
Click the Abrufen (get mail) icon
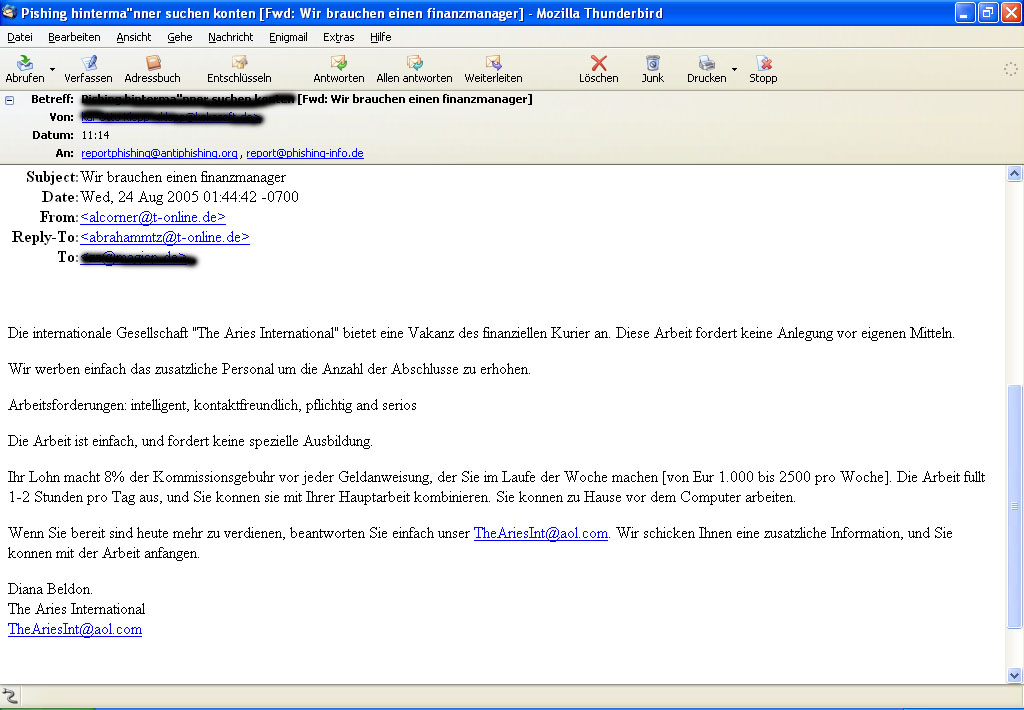coord(25,63)
